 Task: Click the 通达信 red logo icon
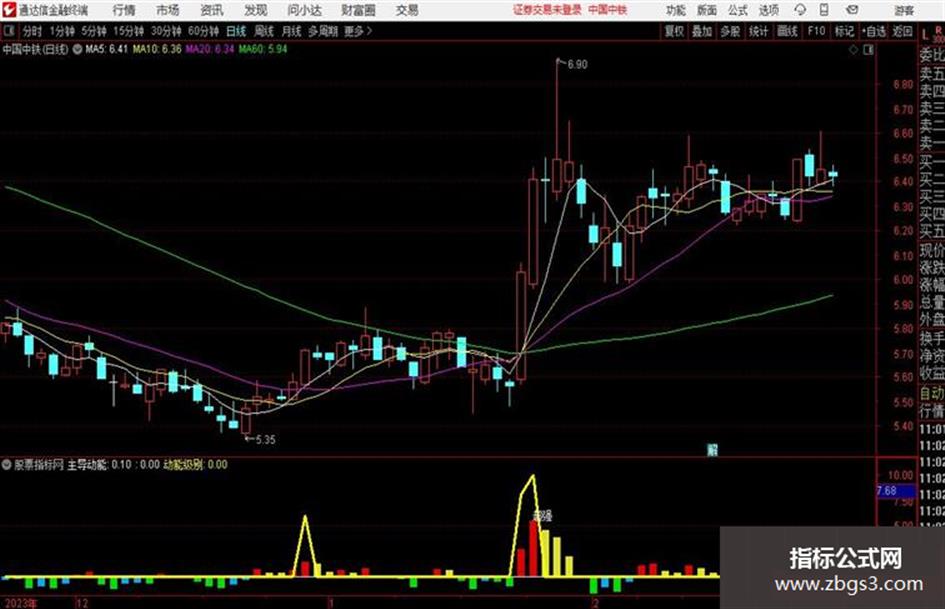(9, 10)
